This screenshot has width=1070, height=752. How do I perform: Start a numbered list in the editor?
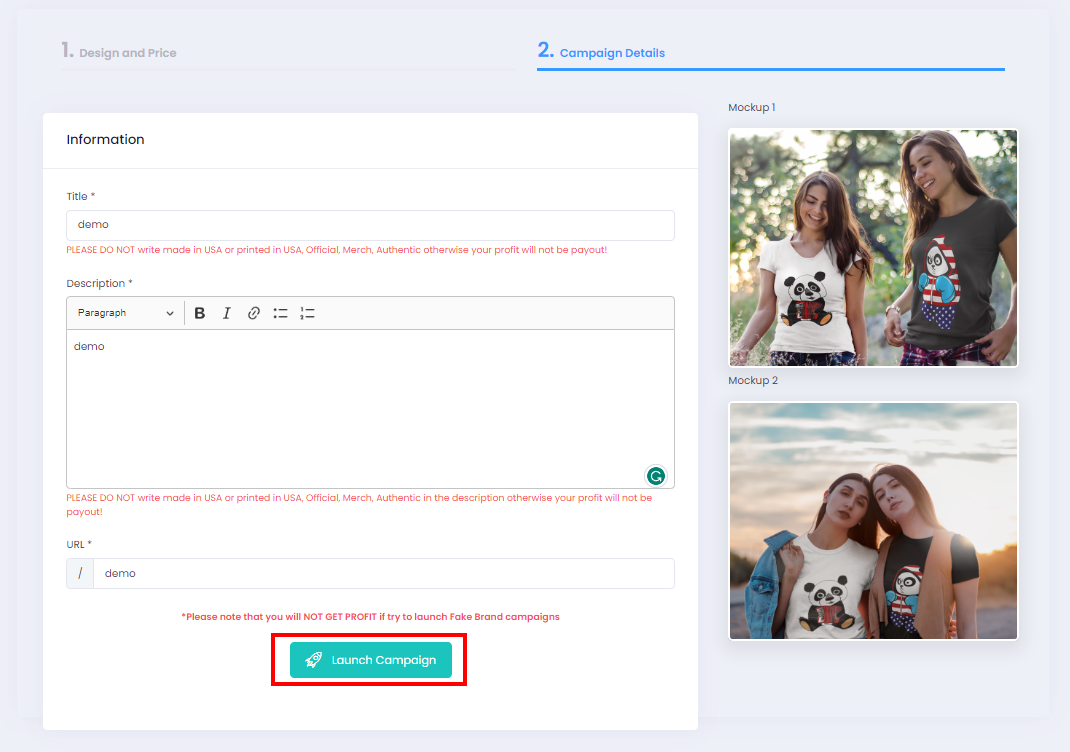click(x=308, y=313)
